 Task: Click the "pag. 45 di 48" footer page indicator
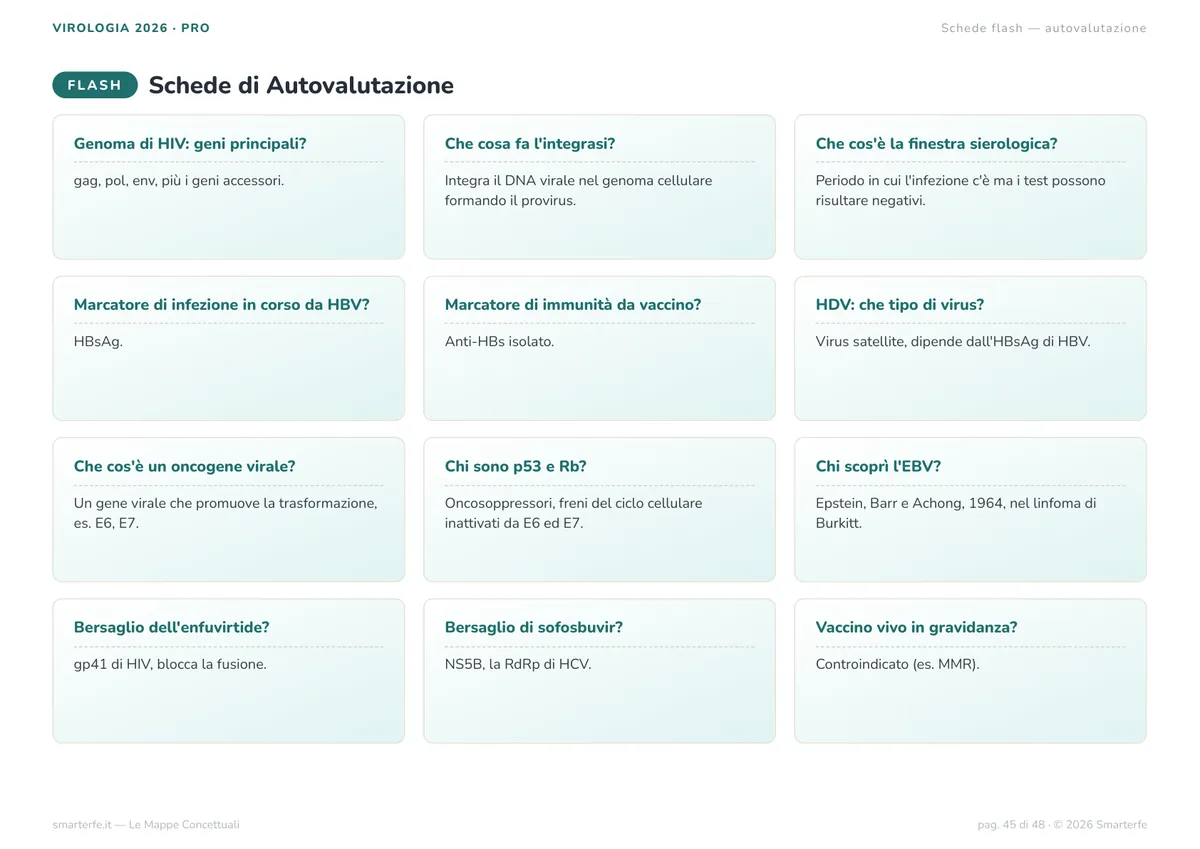(x=1011, y=825)
